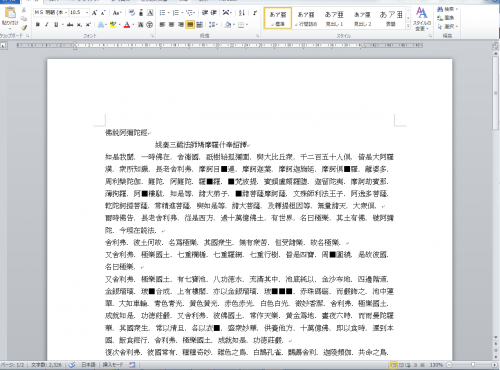Open font dialog launcher

click(x=152, y=35)
